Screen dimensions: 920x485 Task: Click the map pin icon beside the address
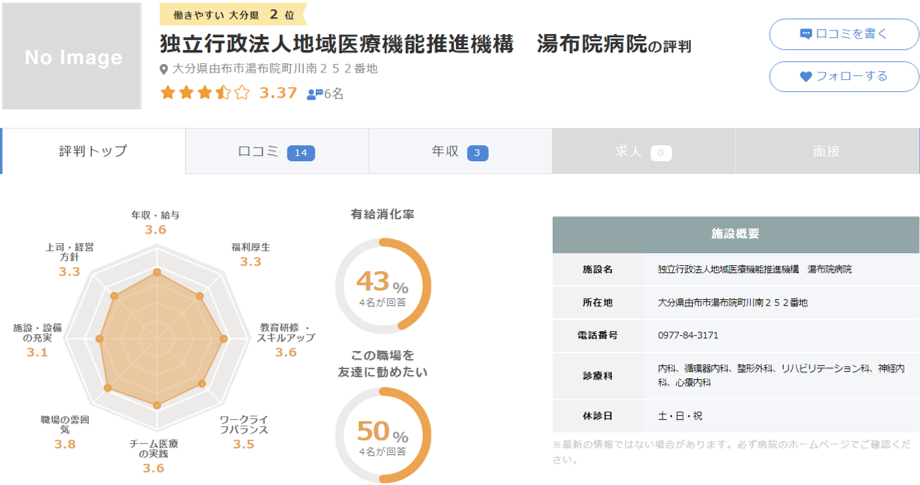coord(164,69)
